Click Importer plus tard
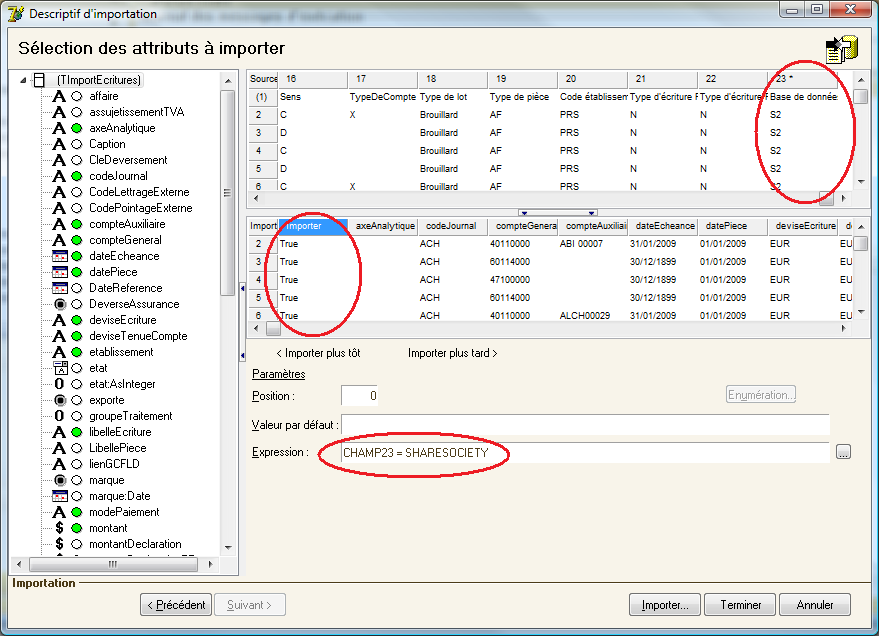 (452, 353)
